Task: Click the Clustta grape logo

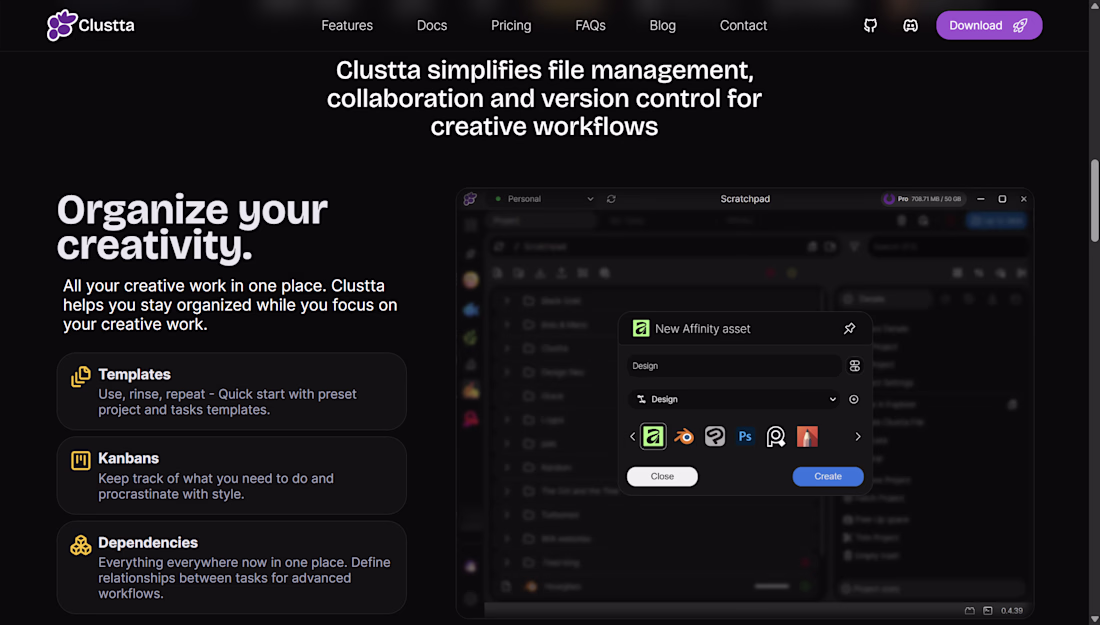Action: click(62, 25)
